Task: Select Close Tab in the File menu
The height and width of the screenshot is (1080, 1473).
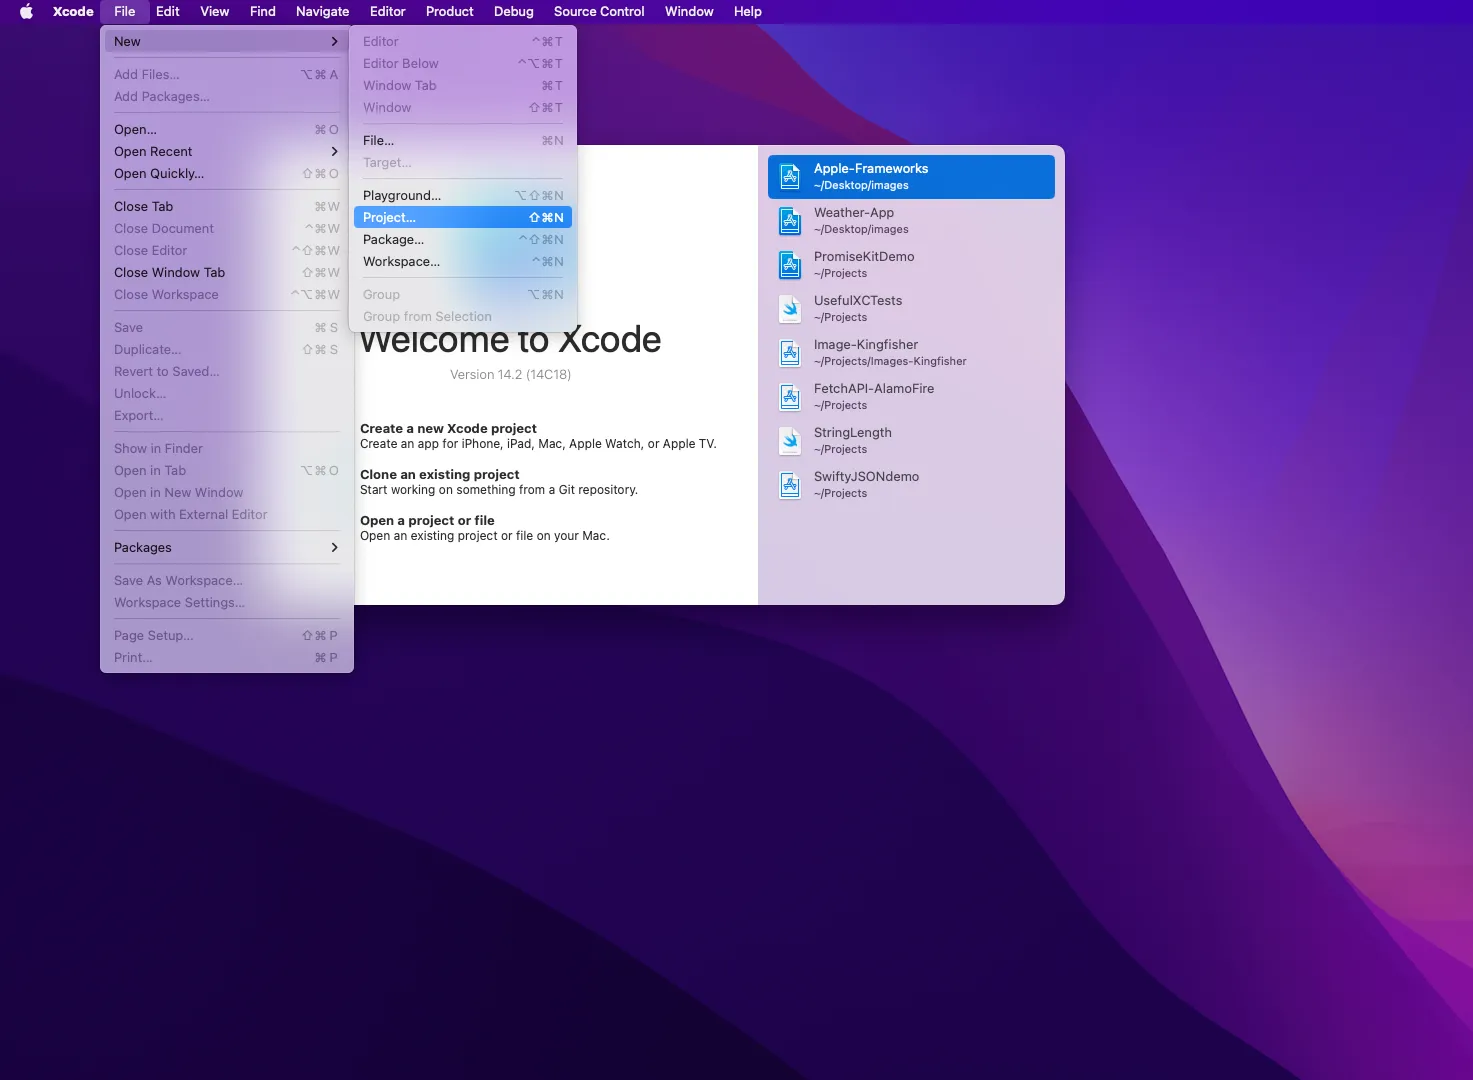Action: 227,206
